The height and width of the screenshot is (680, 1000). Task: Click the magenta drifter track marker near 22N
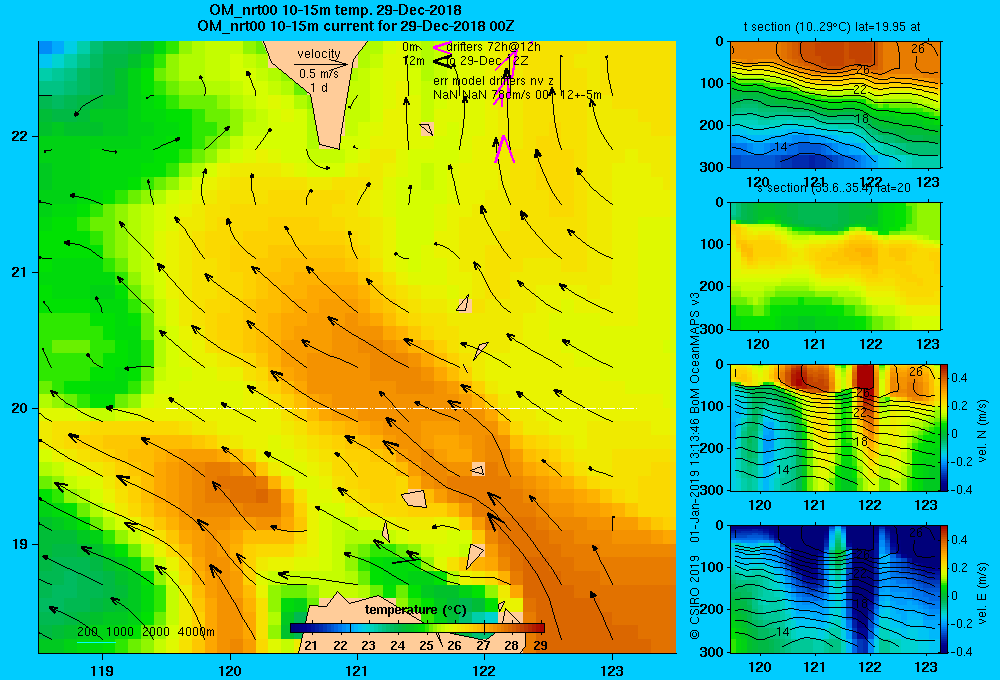(504, 149)
